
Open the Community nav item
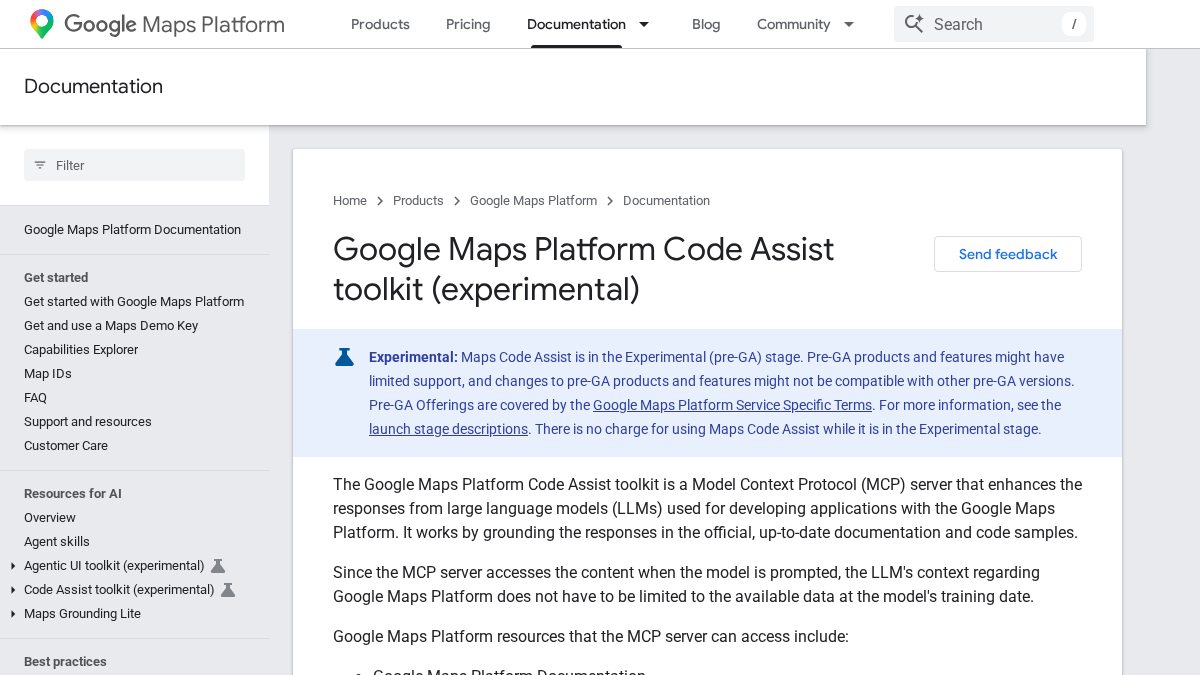(x=793, y=24)
